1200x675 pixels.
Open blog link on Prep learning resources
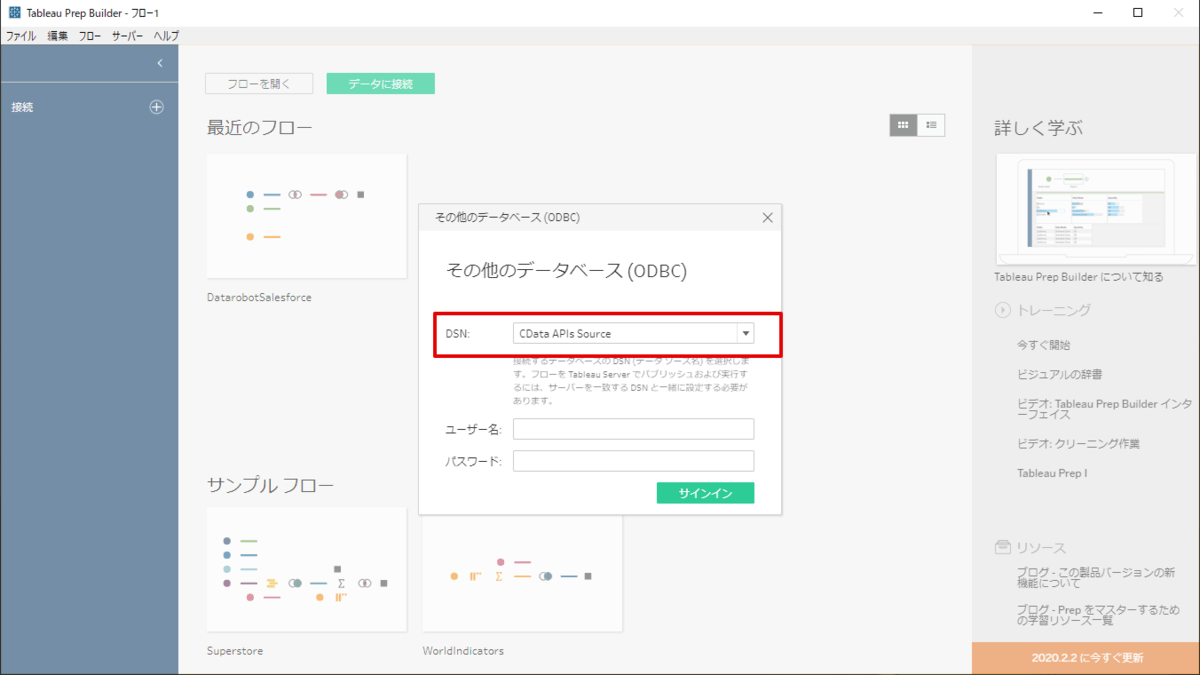(x=1098, y=614)
